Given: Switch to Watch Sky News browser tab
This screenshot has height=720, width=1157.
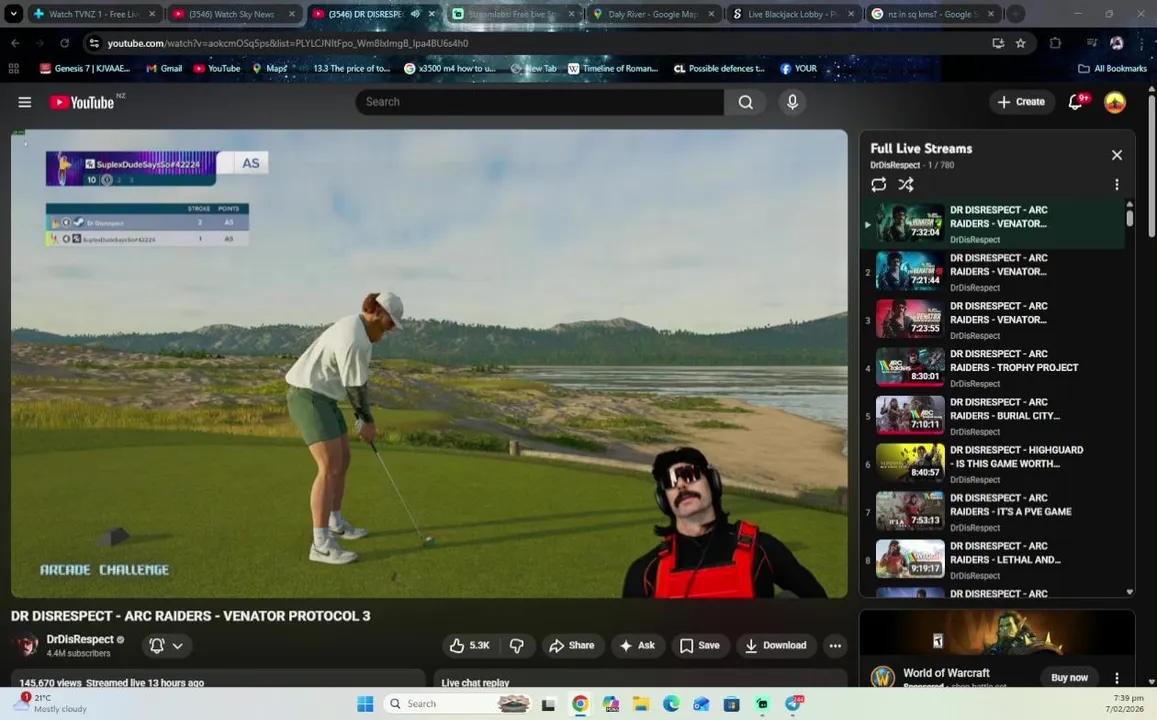Looking at the screenshot, I should click(234, 14).
